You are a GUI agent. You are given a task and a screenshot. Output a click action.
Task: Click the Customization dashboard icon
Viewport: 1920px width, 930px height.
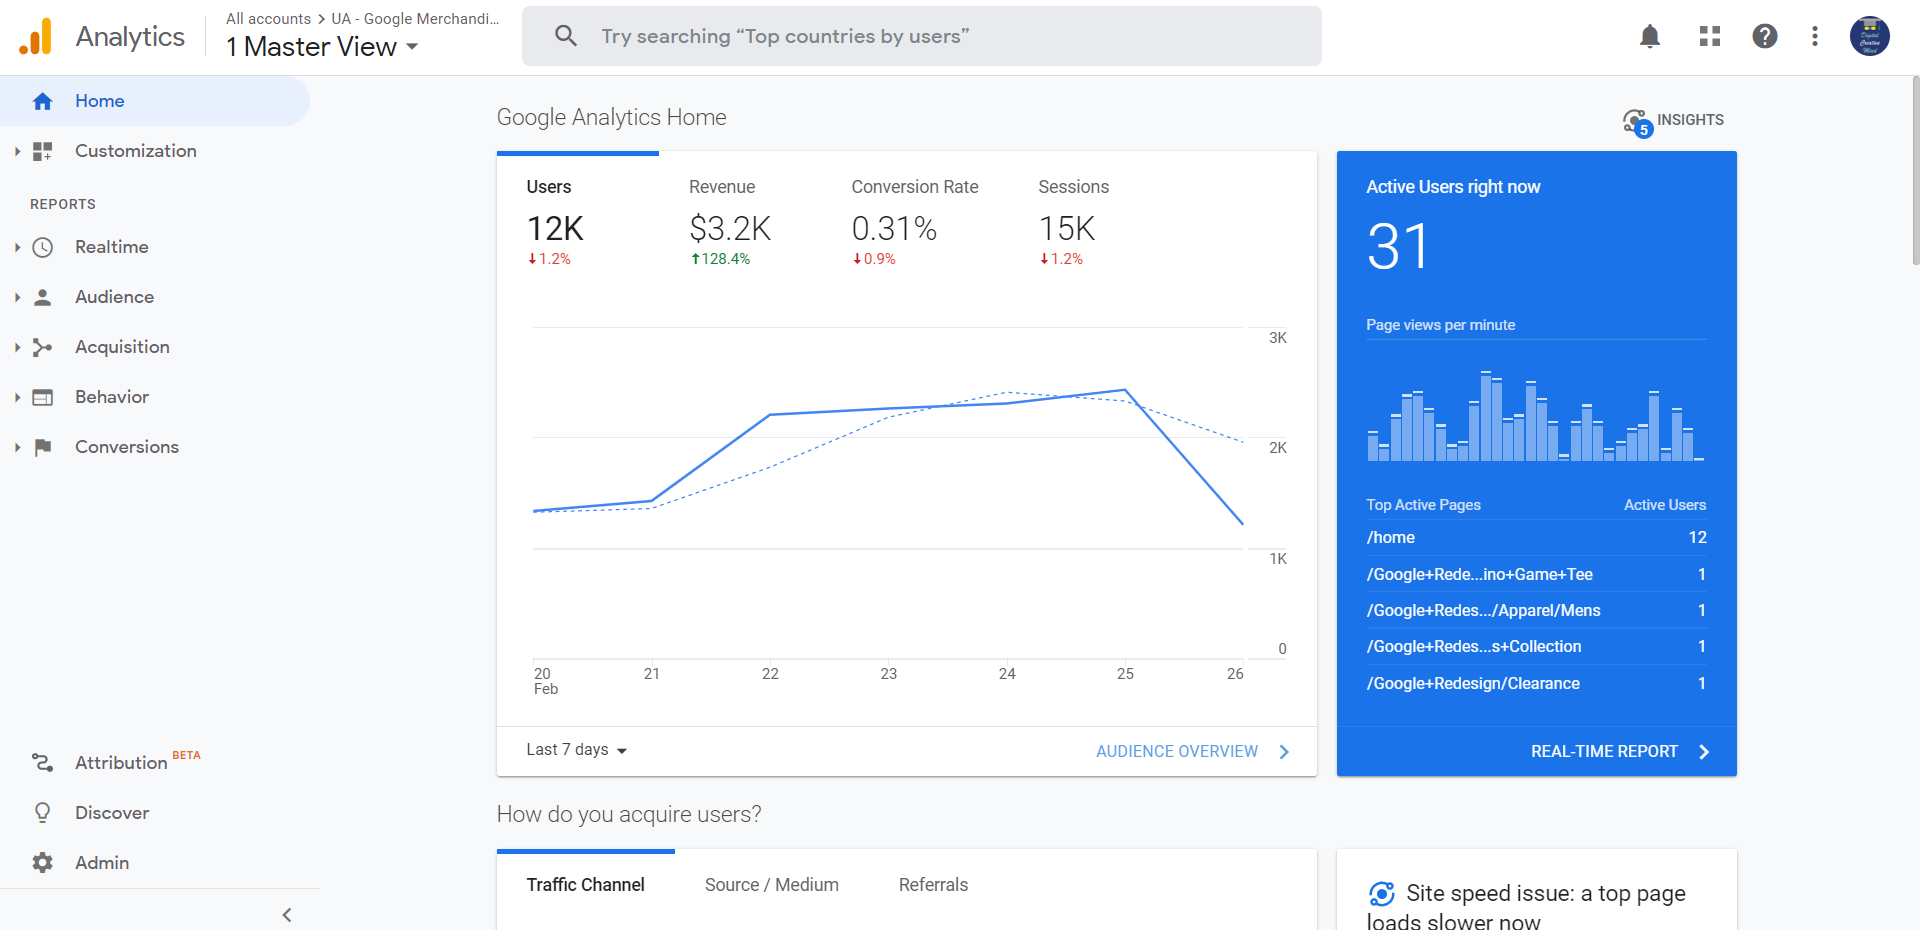pos(42,151)
